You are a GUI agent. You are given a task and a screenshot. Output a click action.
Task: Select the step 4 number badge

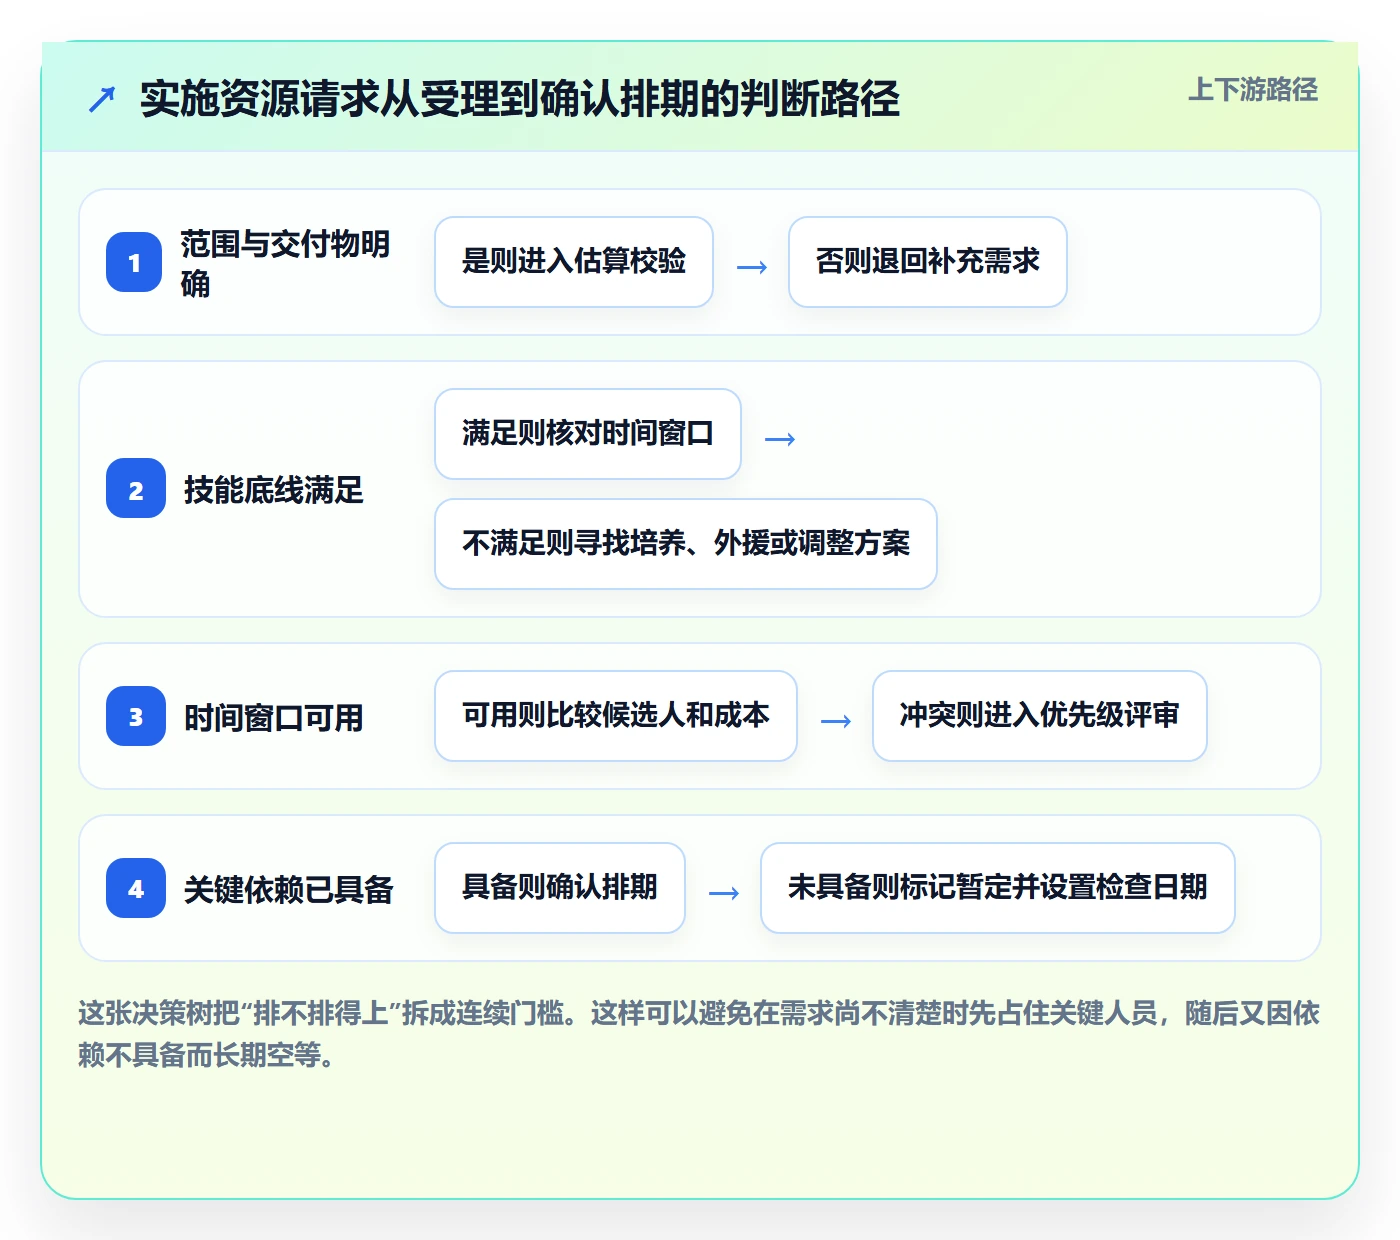tap(136, 888)
